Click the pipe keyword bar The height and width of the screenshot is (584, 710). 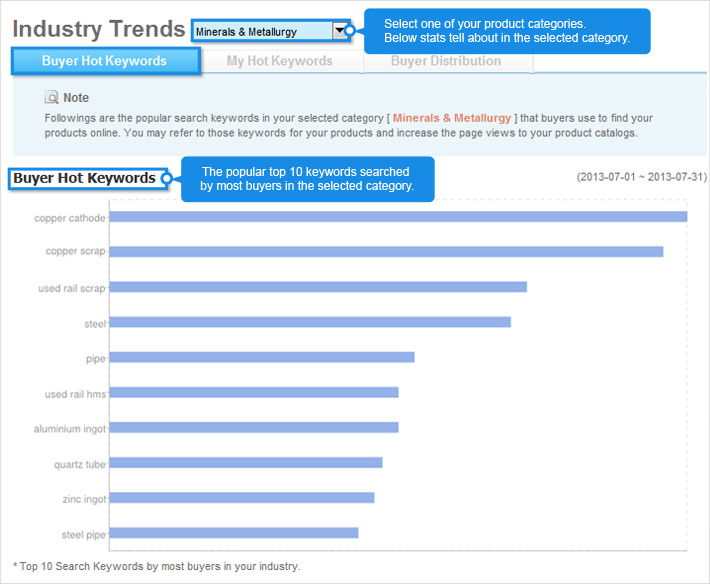(261, 357)
